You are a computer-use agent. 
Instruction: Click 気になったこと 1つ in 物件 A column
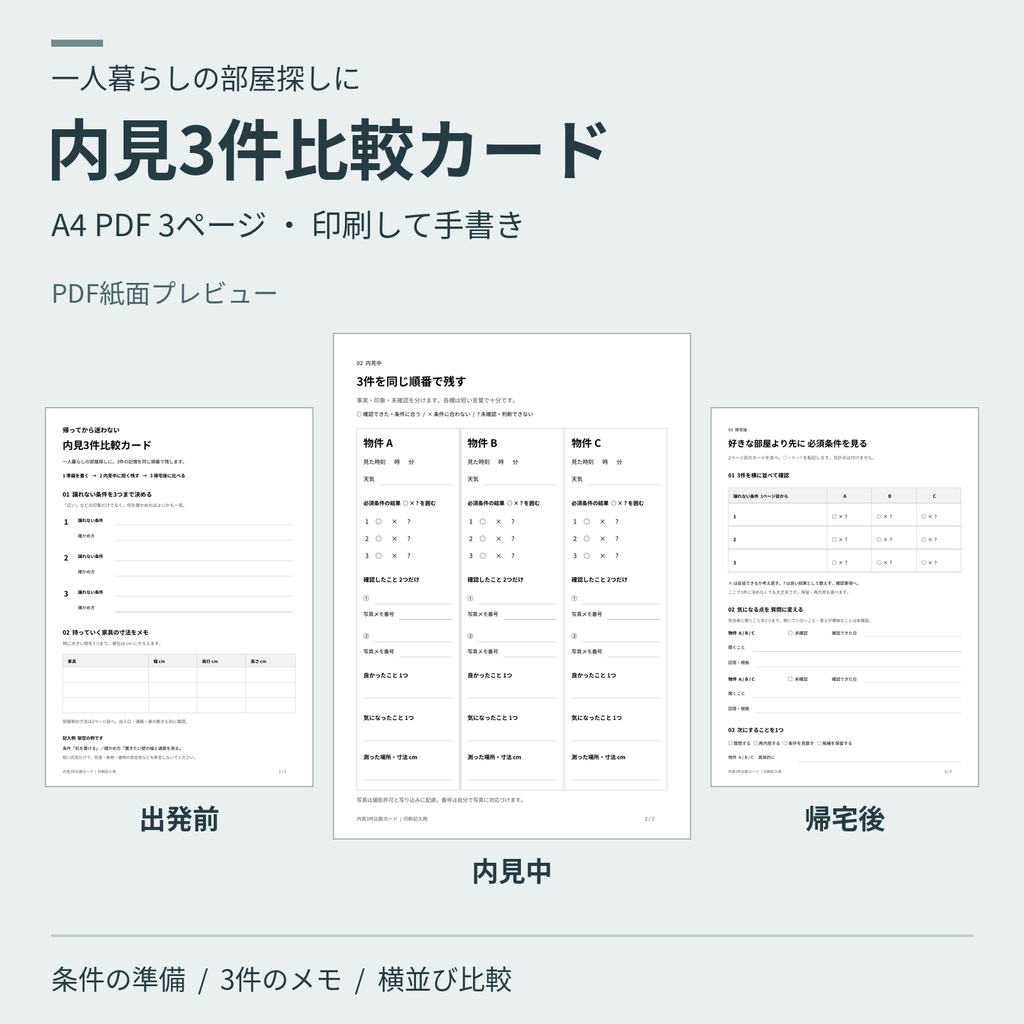[x=388, y=718]
